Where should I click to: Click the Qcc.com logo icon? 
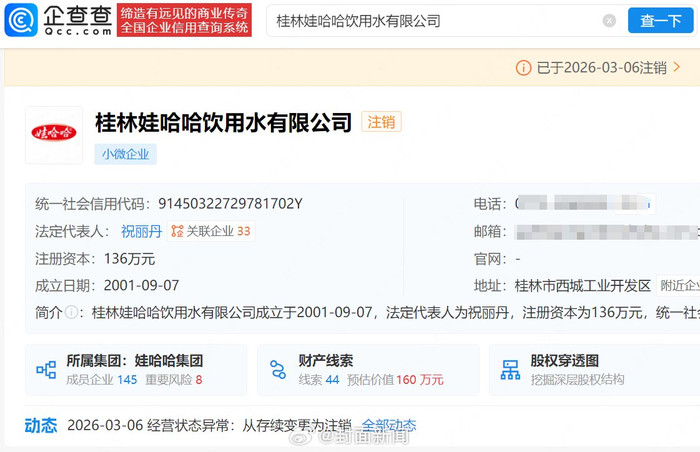[21, 20]
